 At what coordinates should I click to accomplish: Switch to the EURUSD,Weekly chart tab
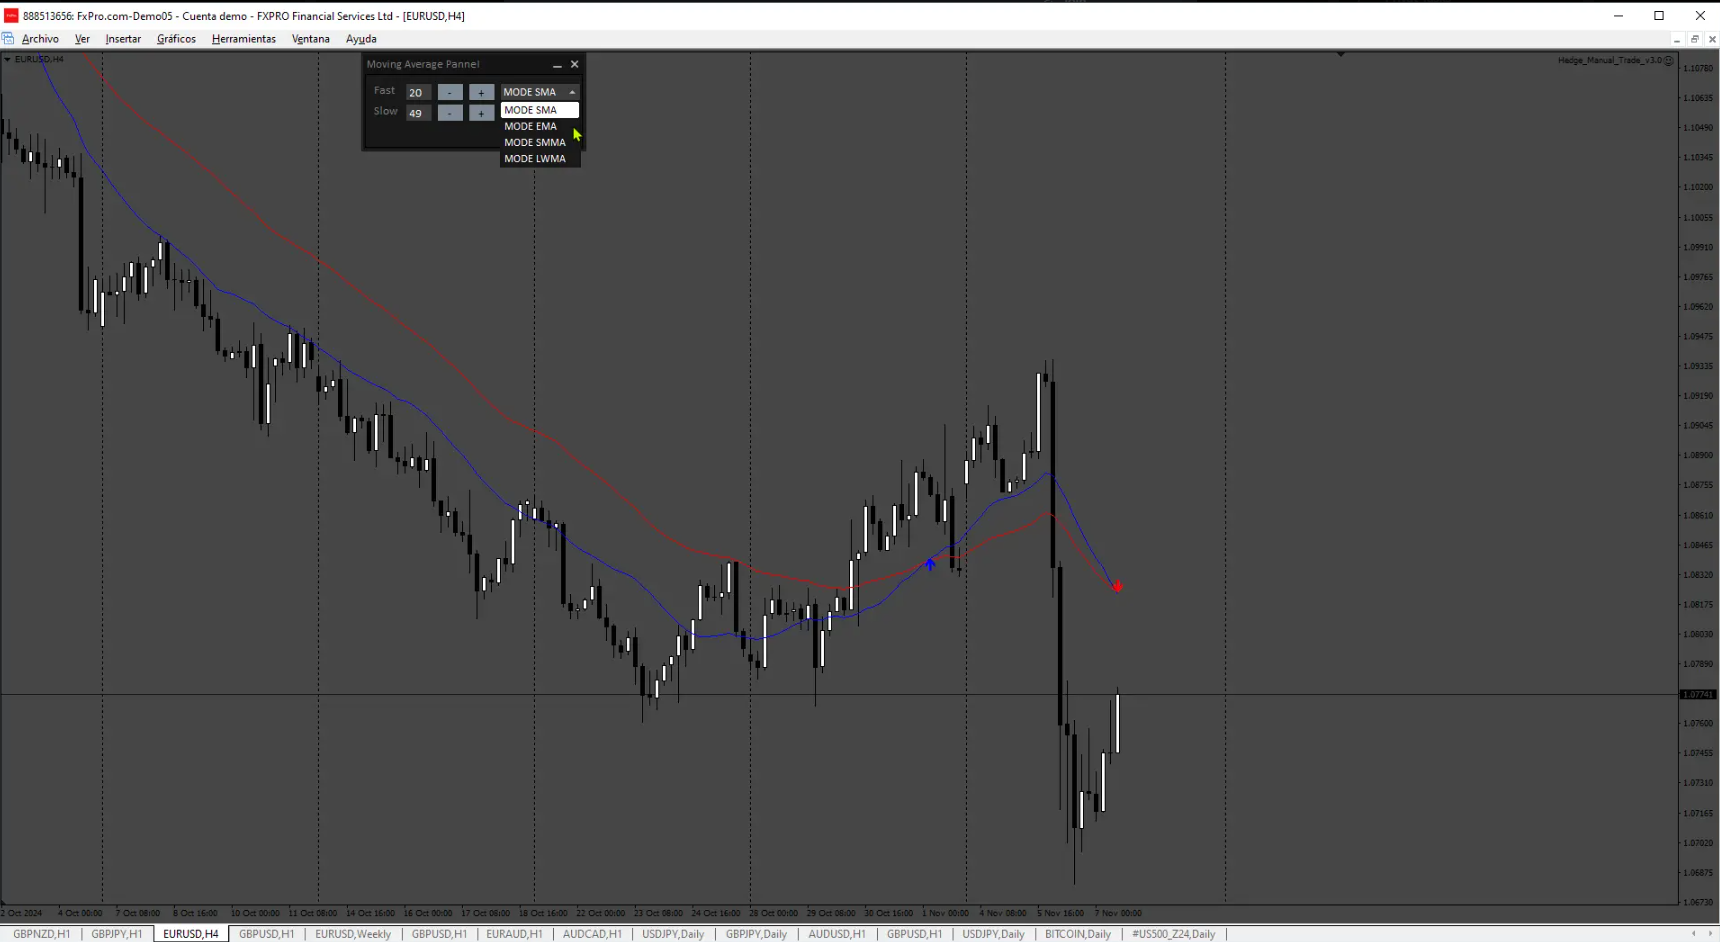[353, 934]
